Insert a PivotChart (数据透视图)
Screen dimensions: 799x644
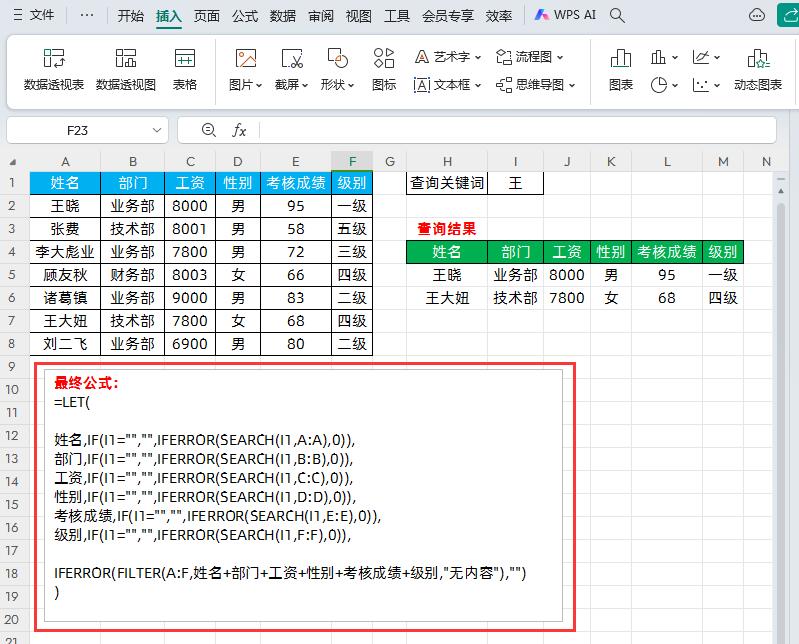126,70
